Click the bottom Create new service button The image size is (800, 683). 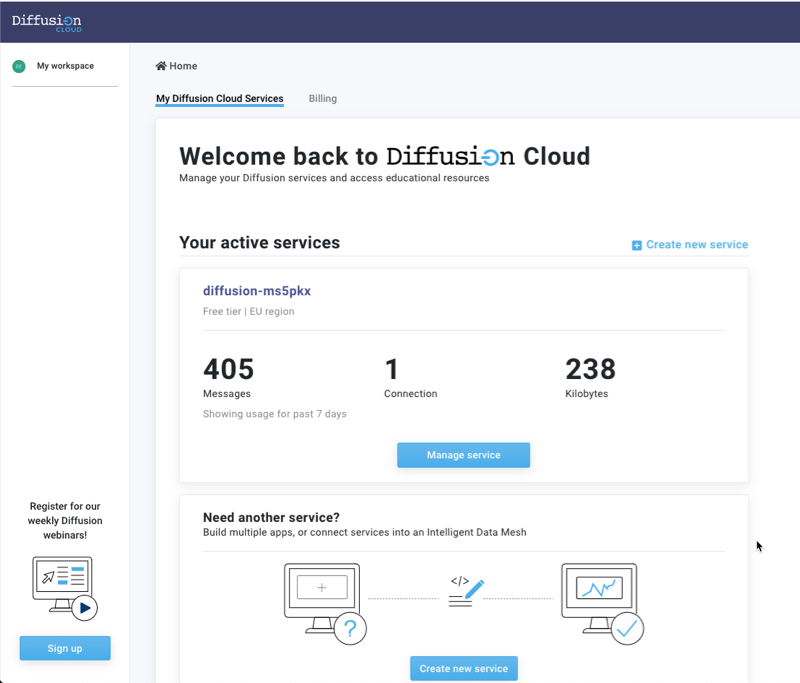pos(463,668)
